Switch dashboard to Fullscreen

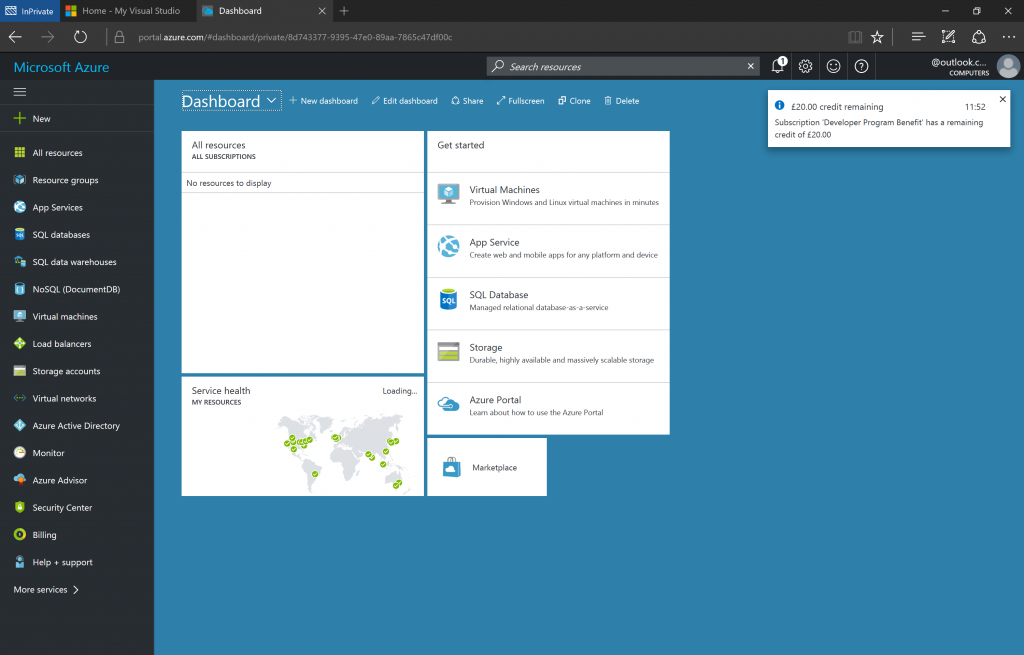pos(520,101)
